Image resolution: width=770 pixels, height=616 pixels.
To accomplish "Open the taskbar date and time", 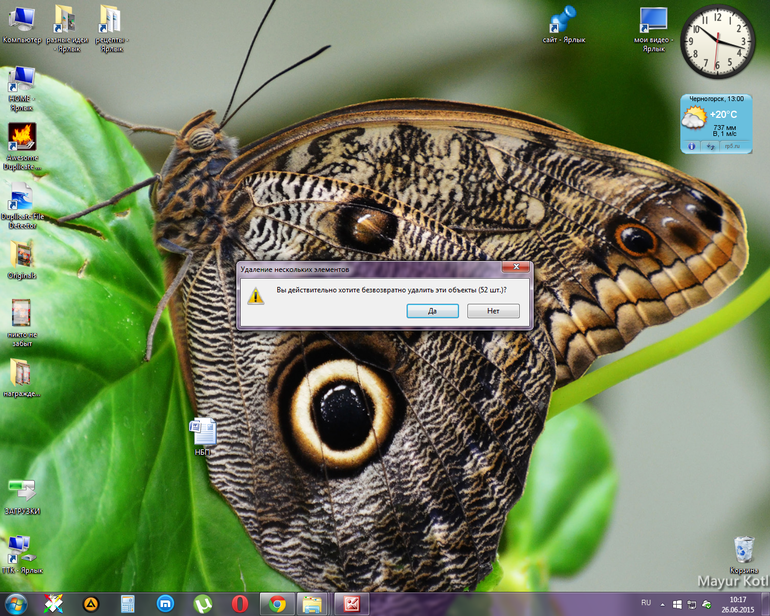I will [x=738, y=604].
